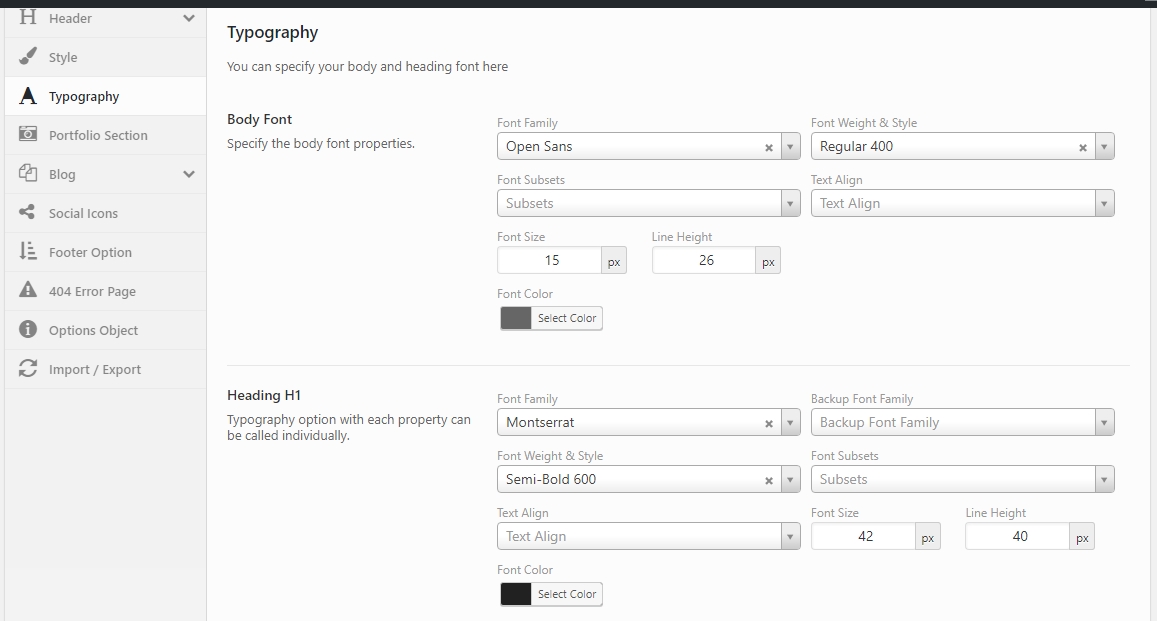Open the Heading H1 Font Subsets dropdown
Screen dimensions: 1157x621
coord(962,479)
